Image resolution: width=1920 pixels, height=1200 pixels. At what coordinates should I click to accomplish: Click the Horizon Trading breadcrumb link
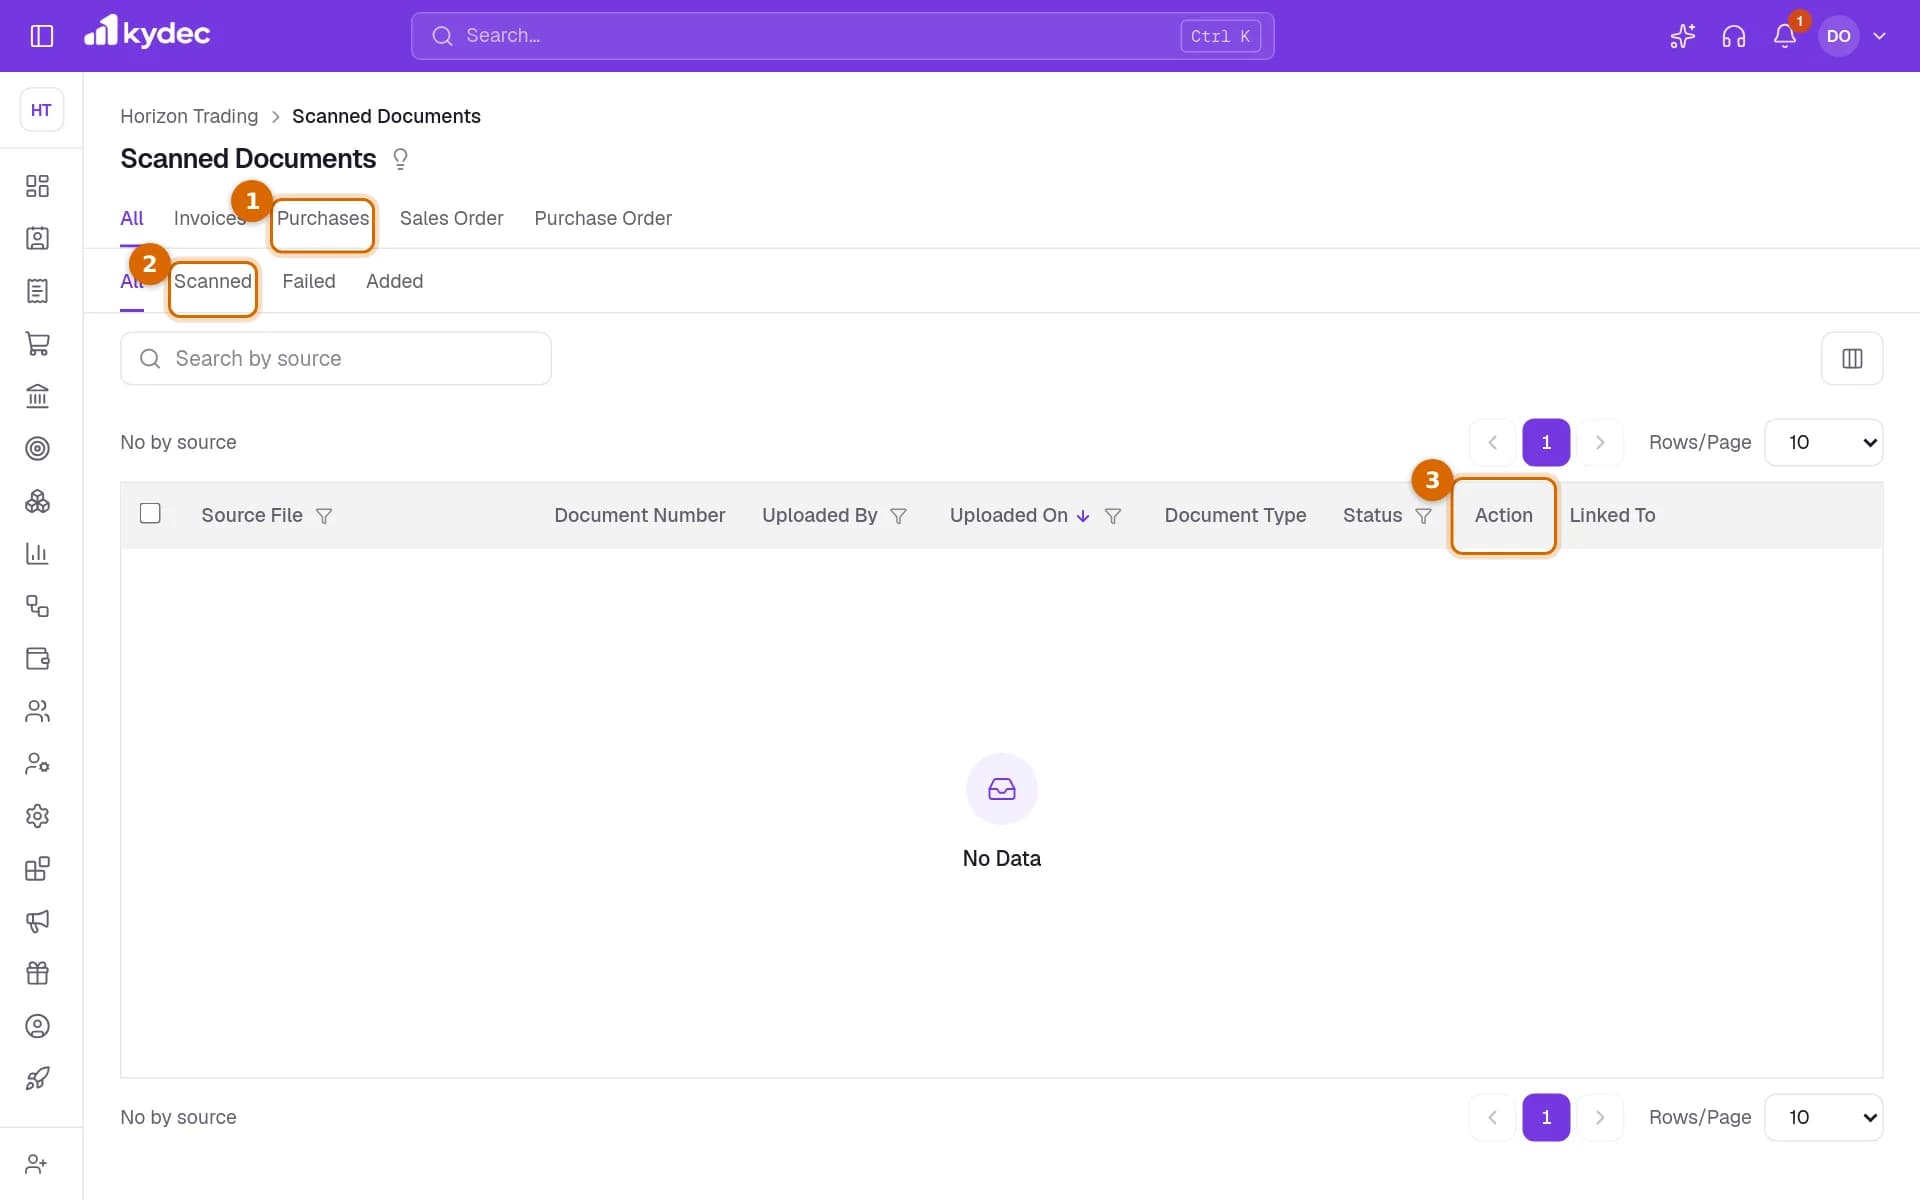(x=189, y=116)
